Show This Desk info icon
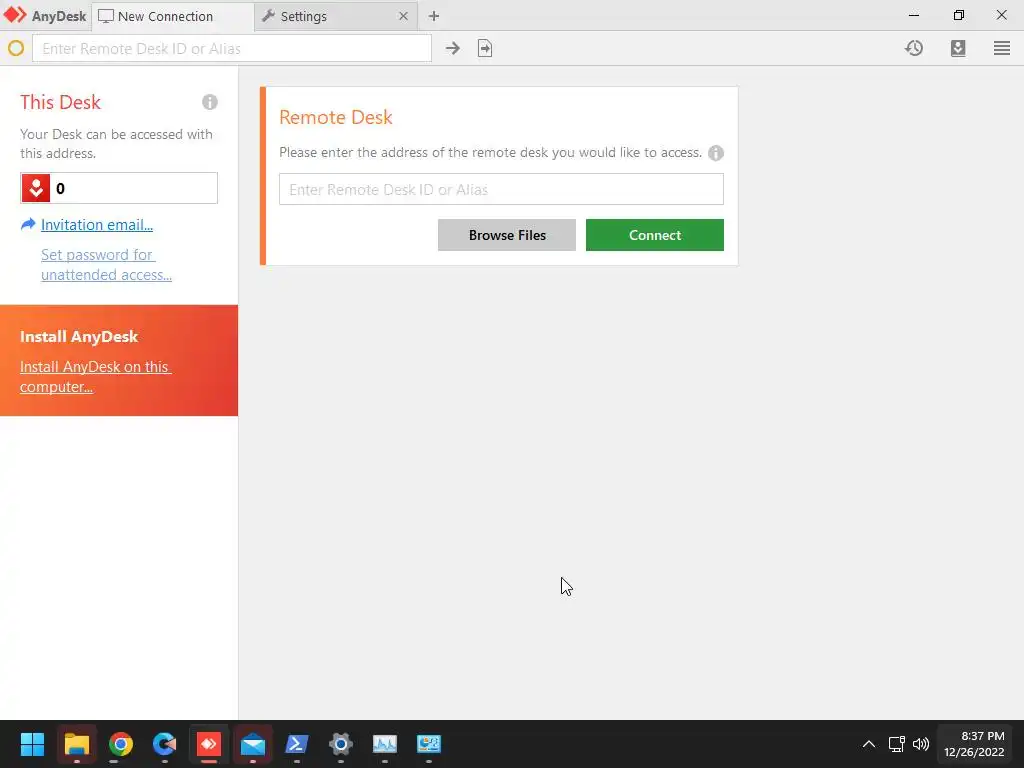 point(210,102)
